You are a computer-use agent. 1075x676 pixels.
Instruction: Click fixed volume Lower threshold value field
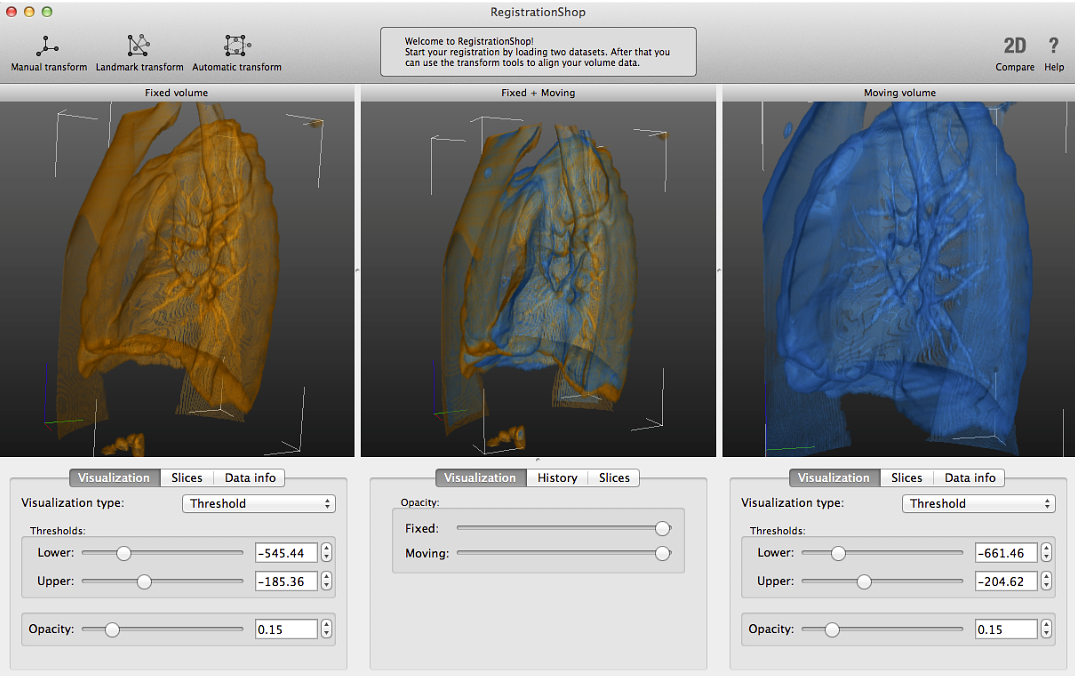(x=286, y=553)
